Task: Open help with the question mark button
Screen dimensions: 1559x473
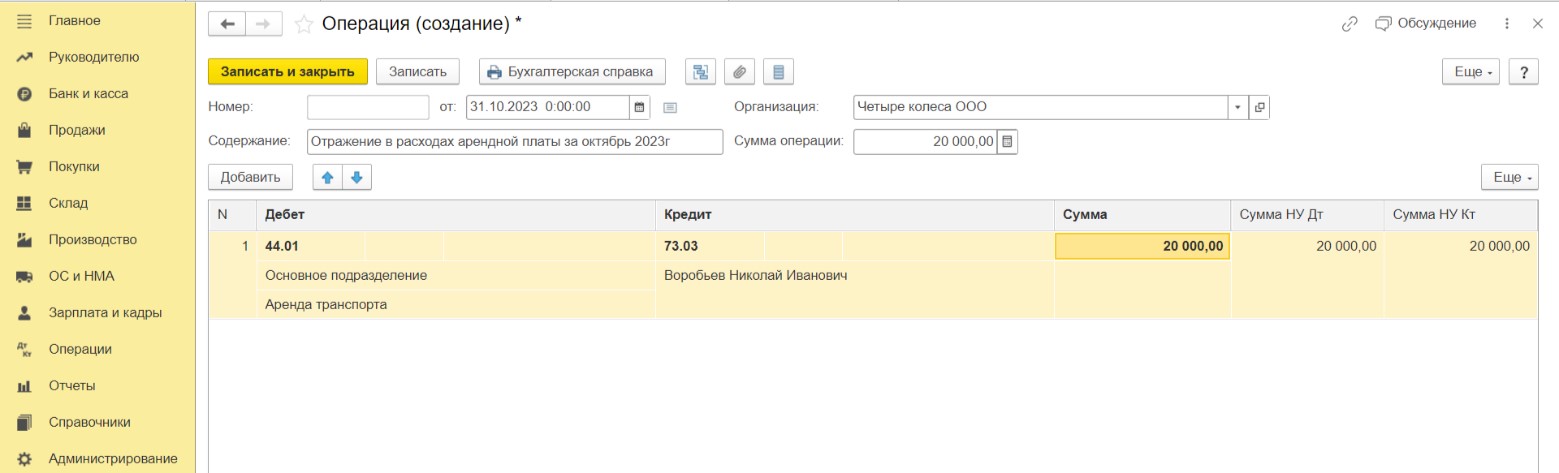Action: point(1523,72)
